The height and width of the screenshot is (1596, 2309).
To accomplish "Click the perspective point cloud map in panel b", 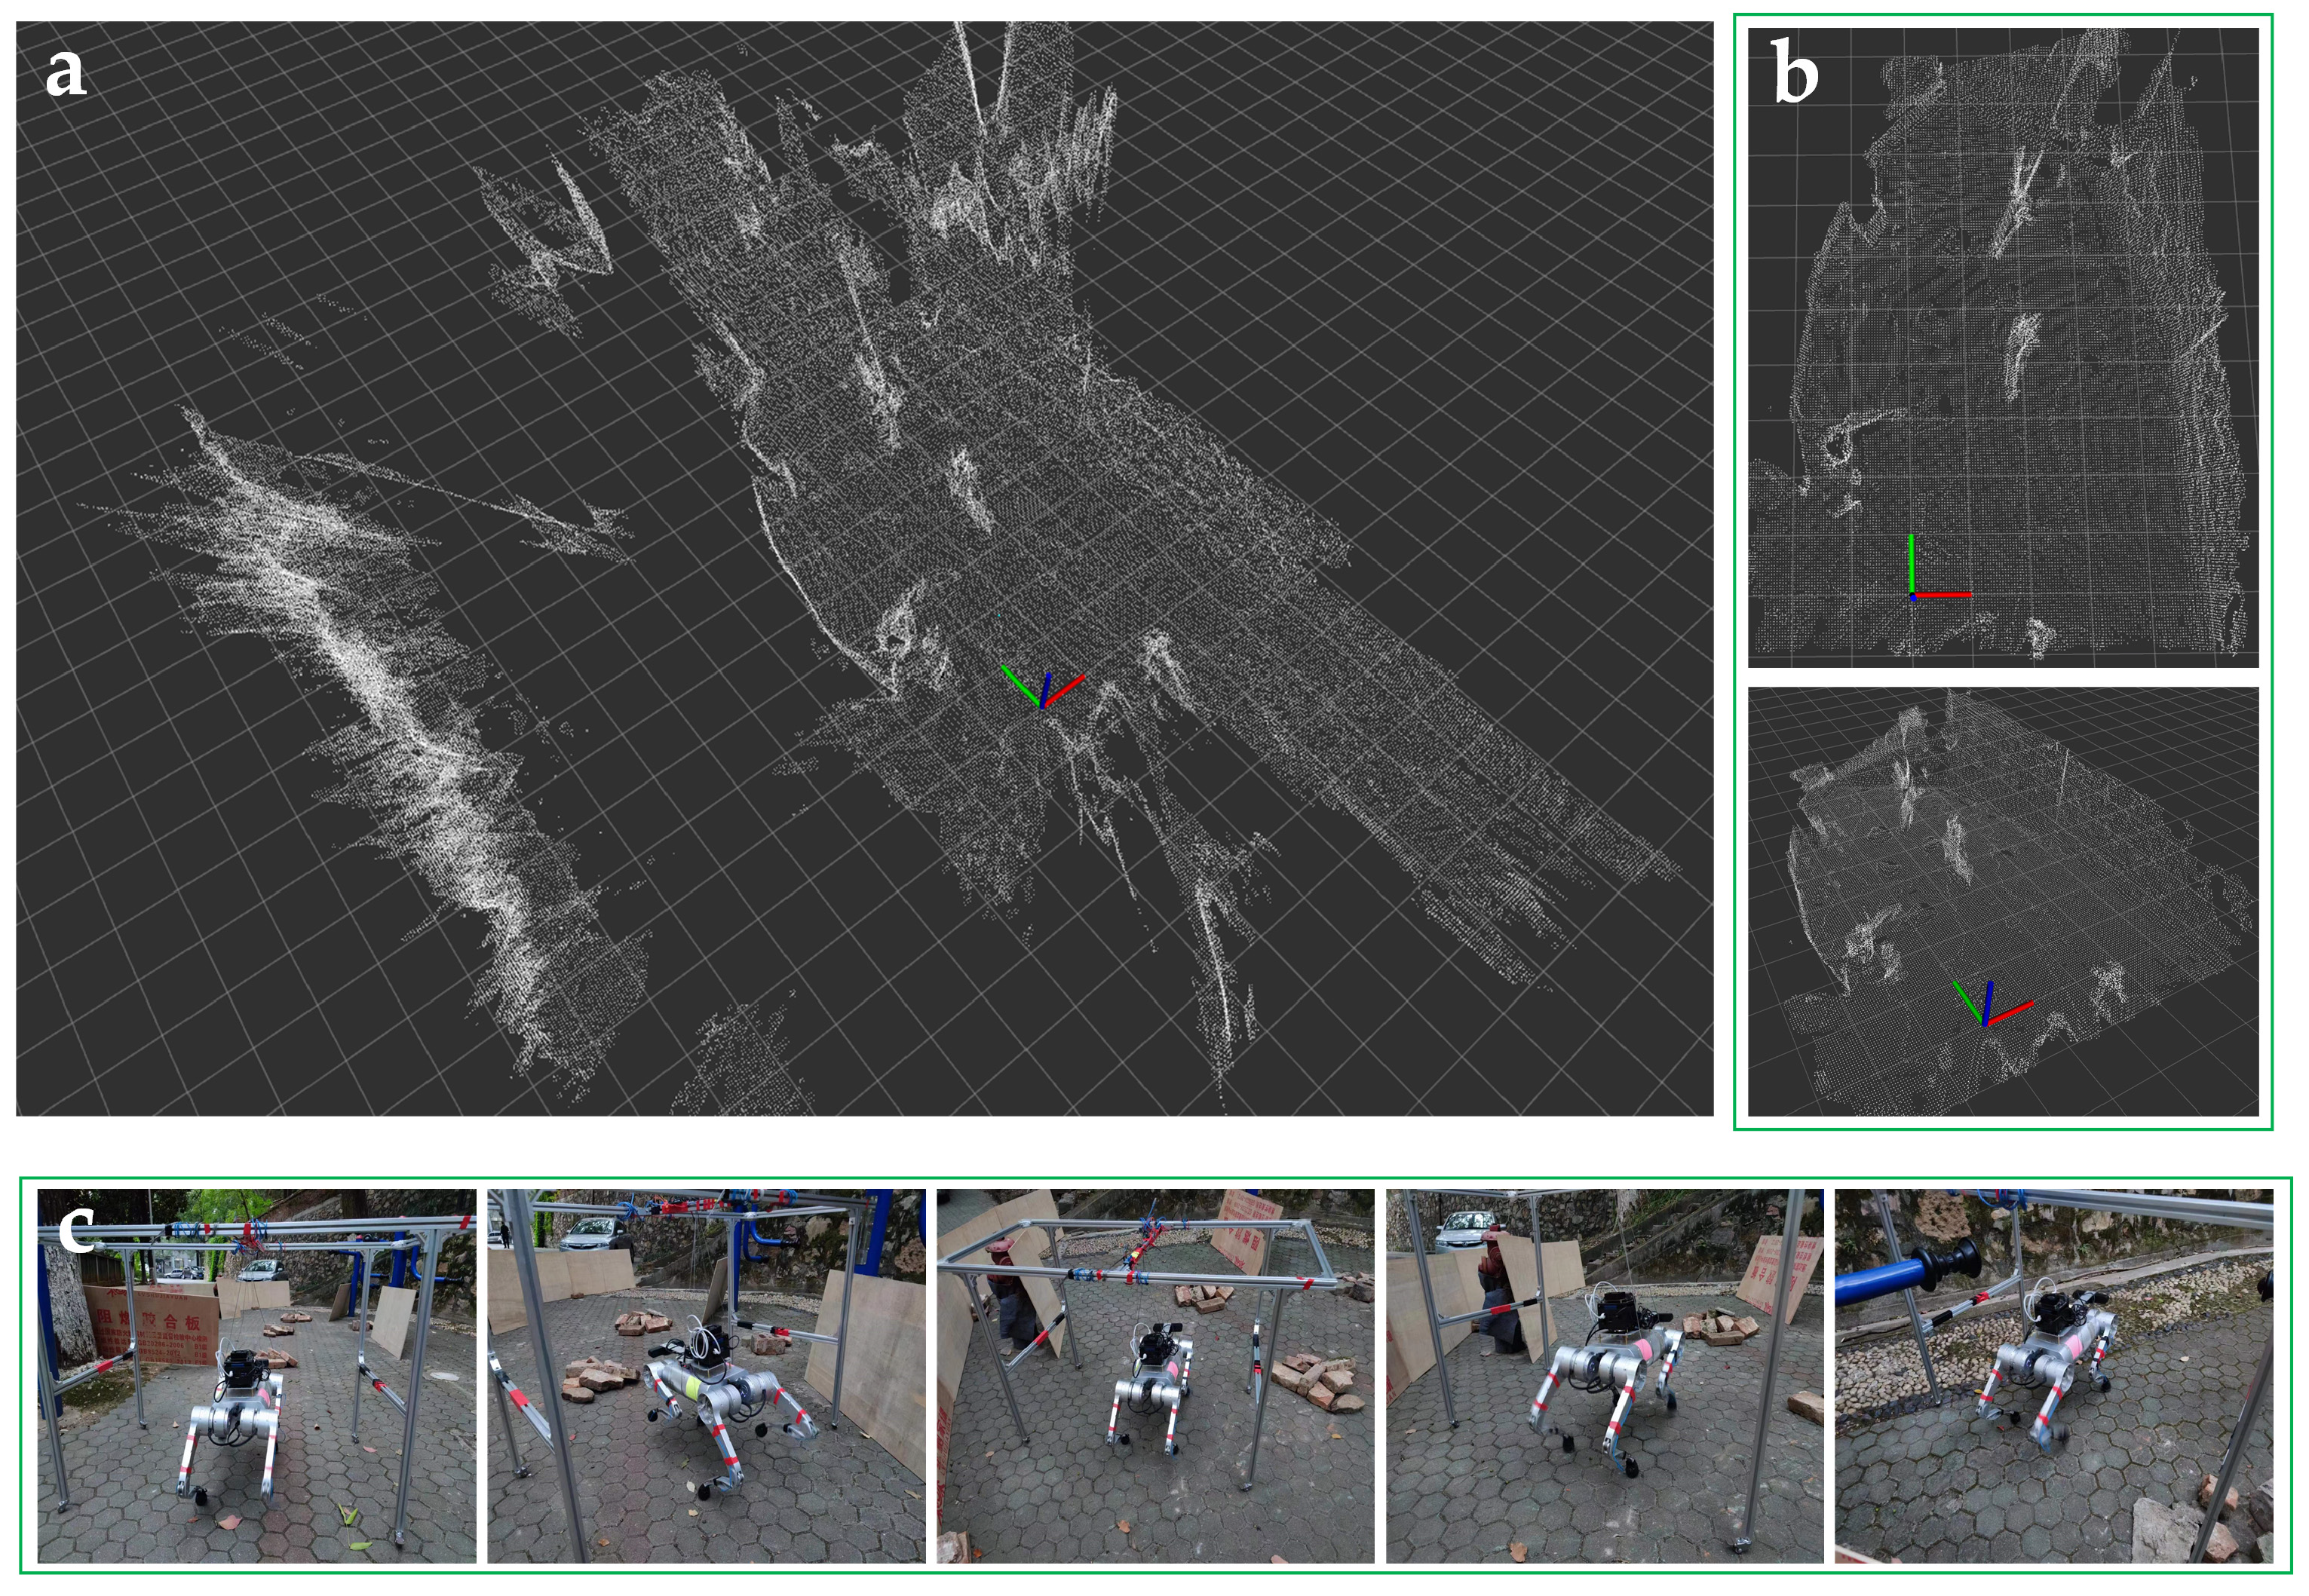I will point(2003,900).
